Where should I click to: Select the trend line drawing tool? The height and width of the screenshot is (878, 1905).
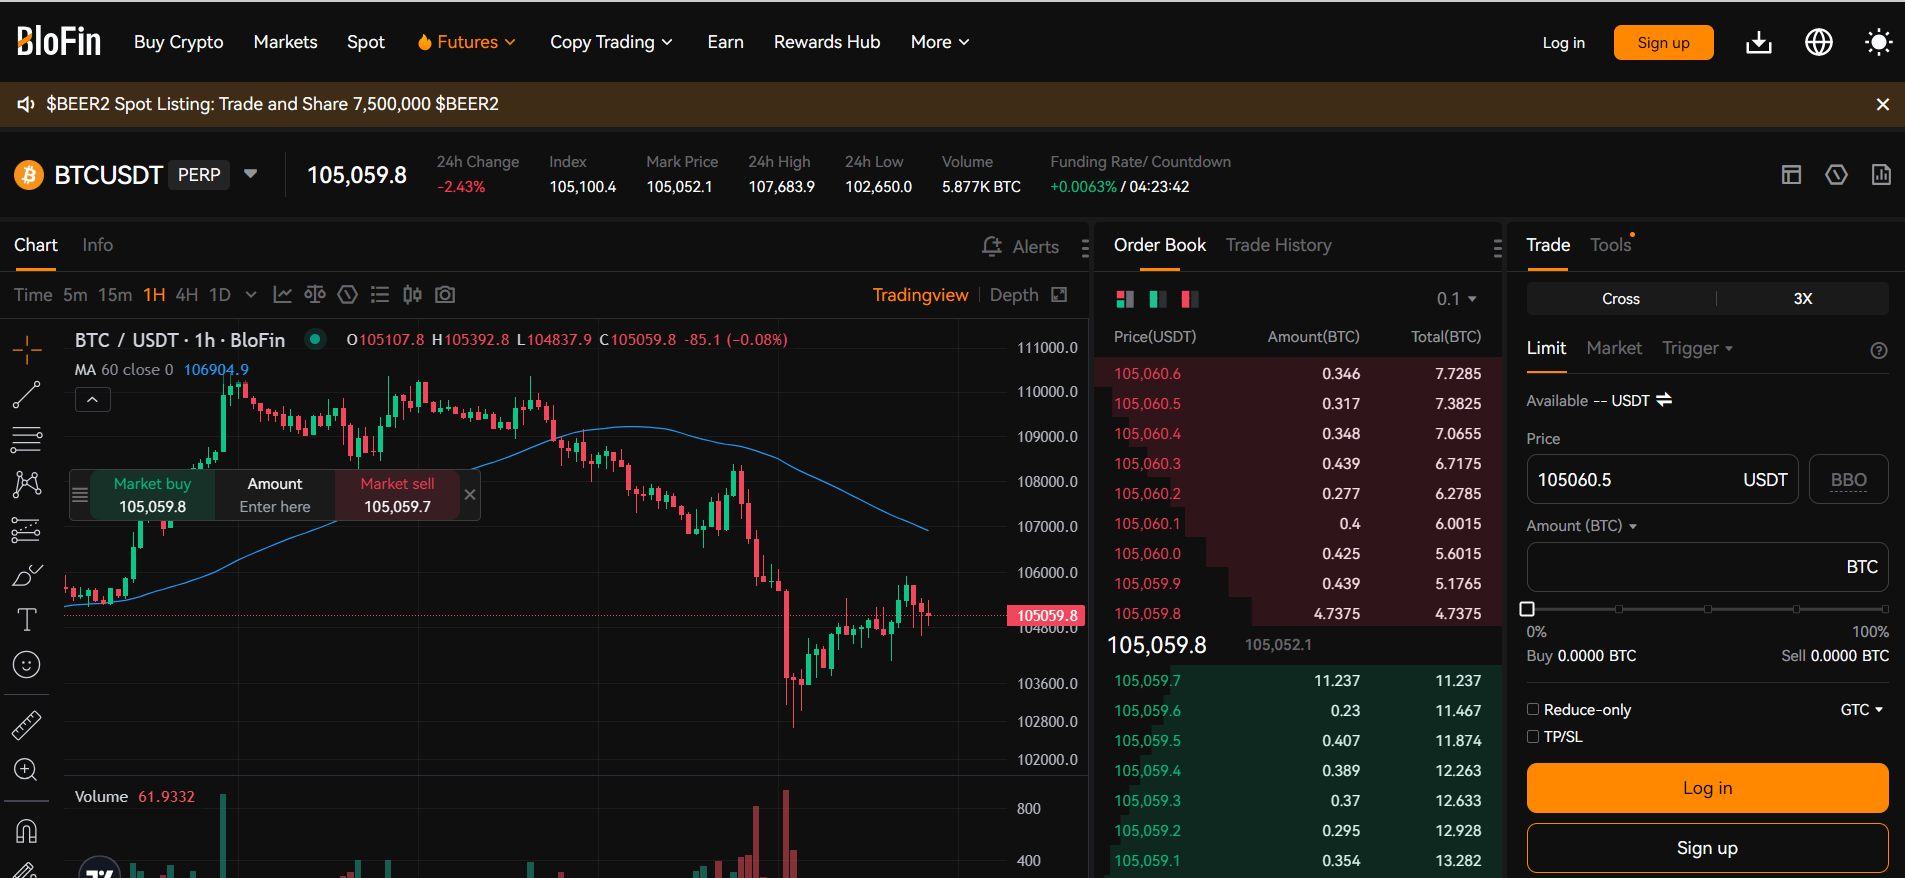(27, 395)
